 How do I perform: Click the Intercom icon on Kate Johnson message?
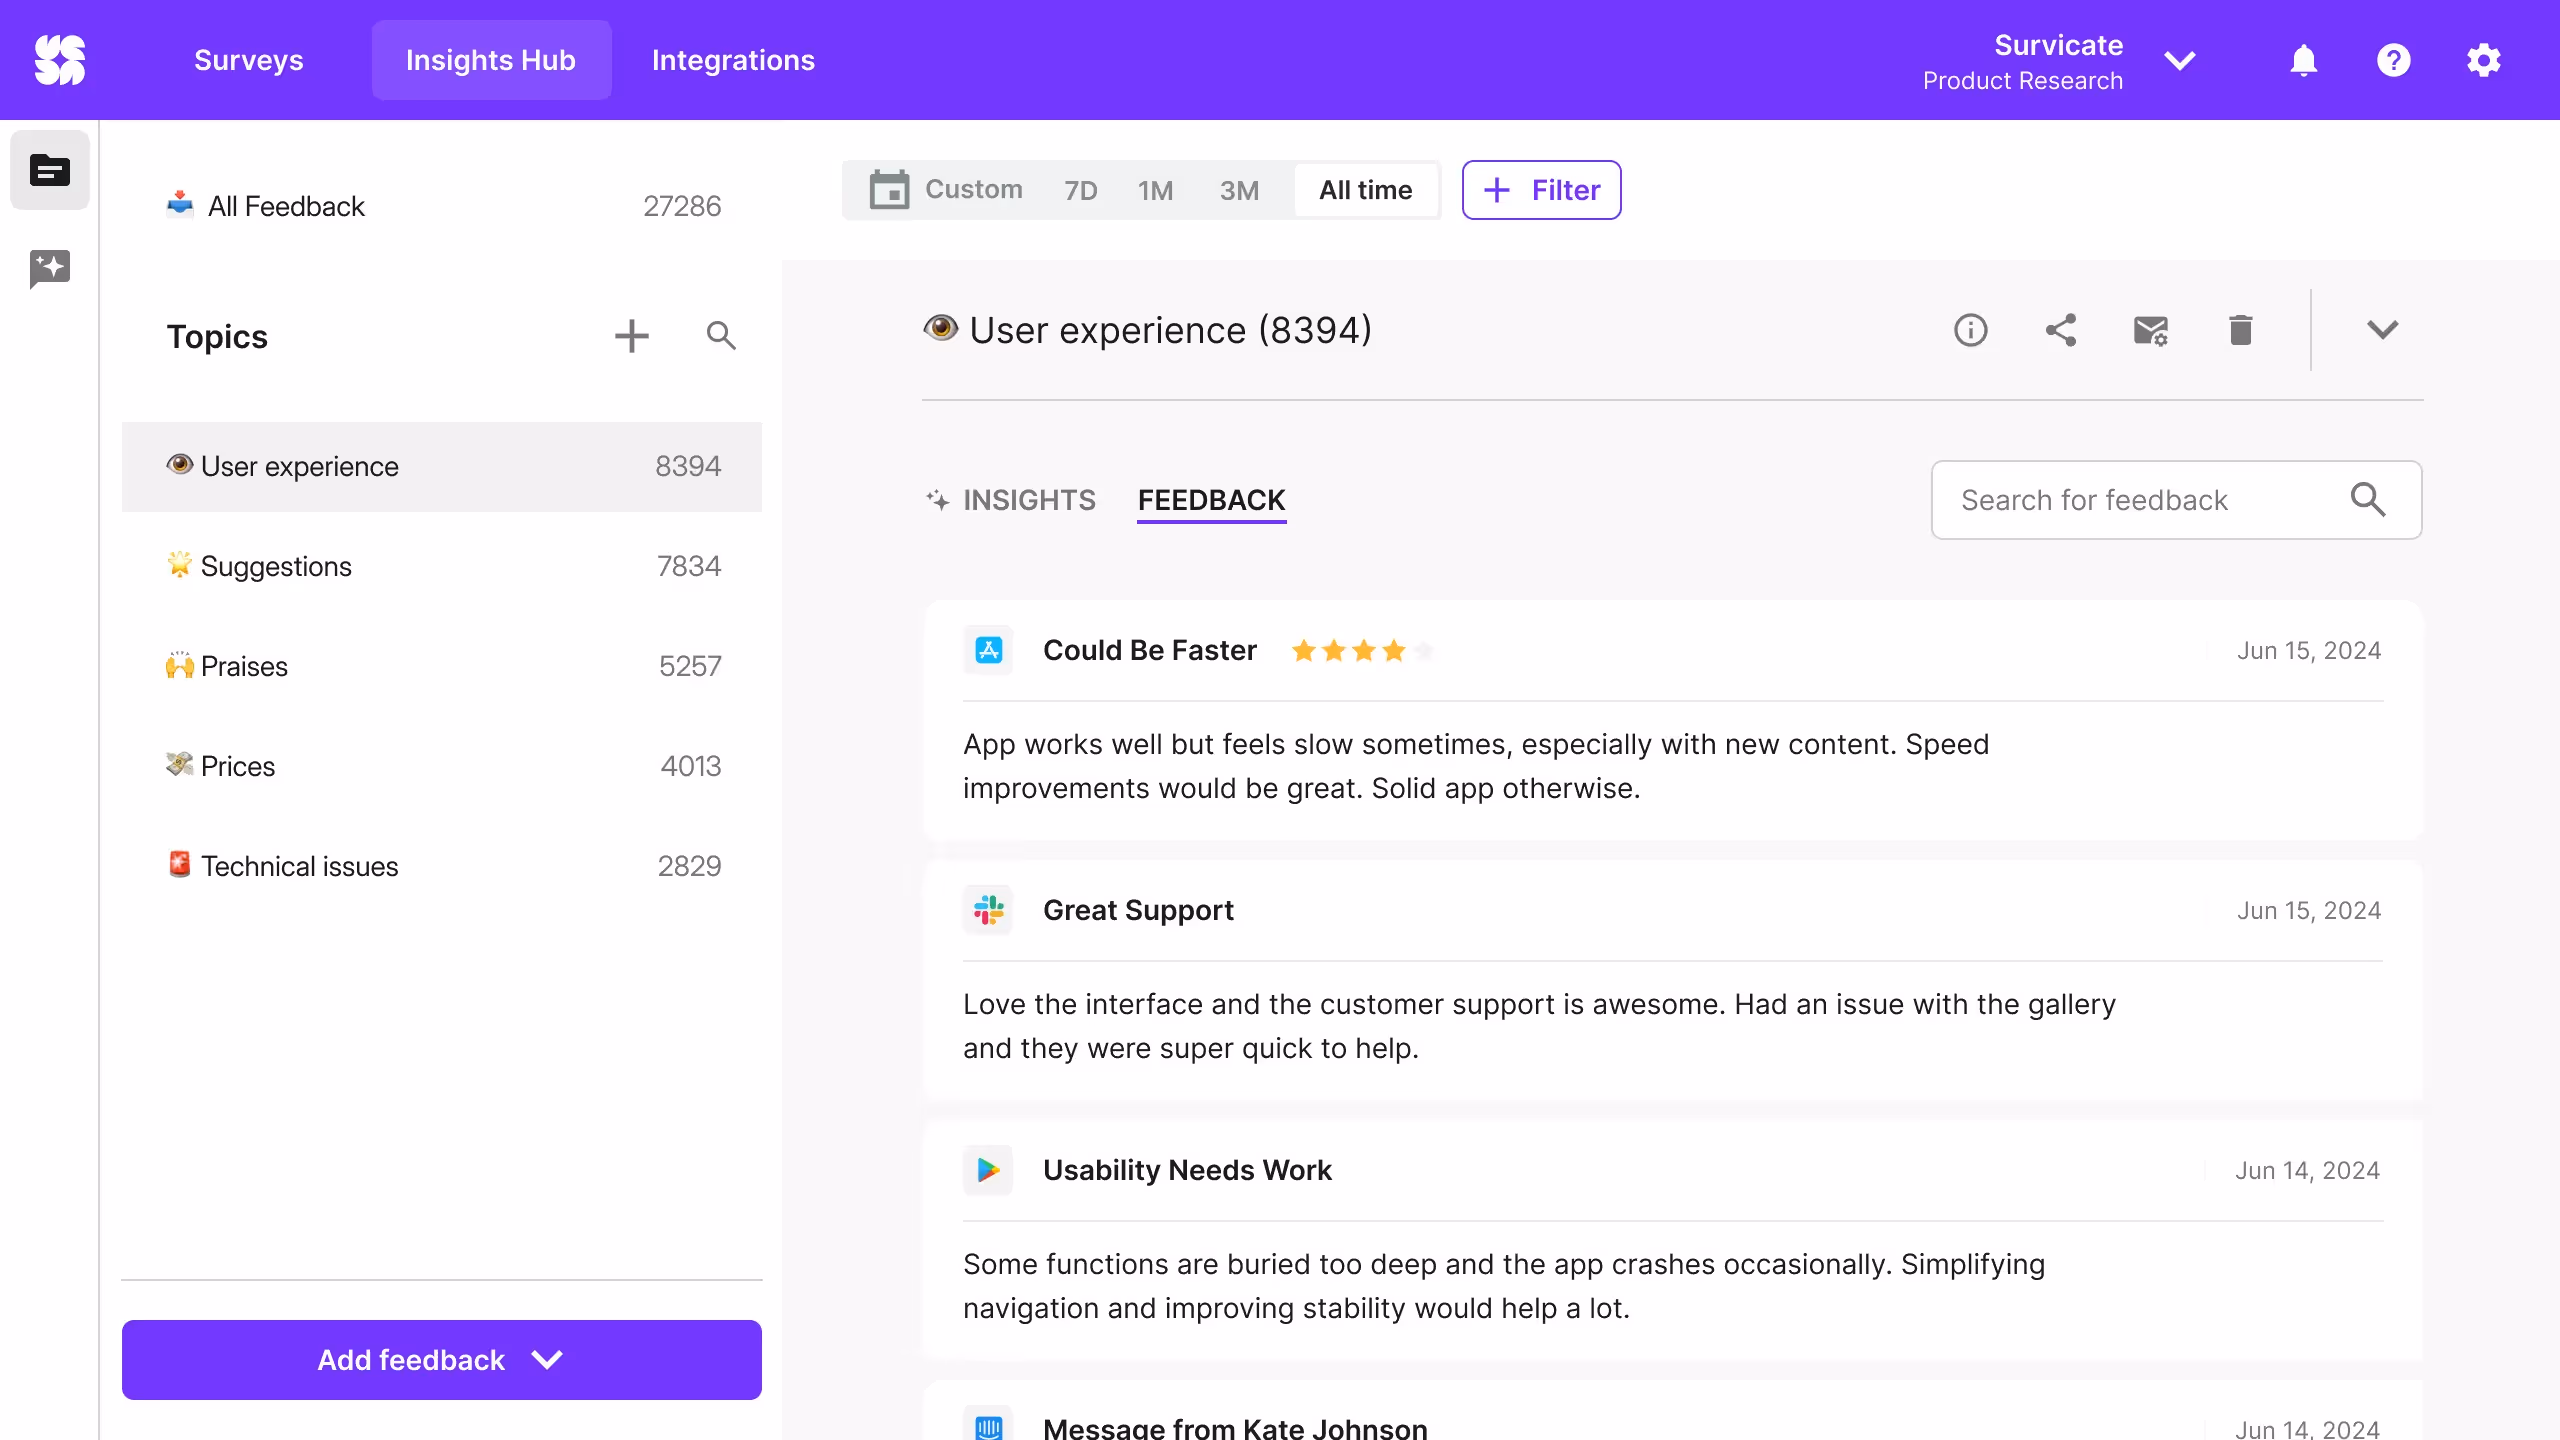[988, 1425]
